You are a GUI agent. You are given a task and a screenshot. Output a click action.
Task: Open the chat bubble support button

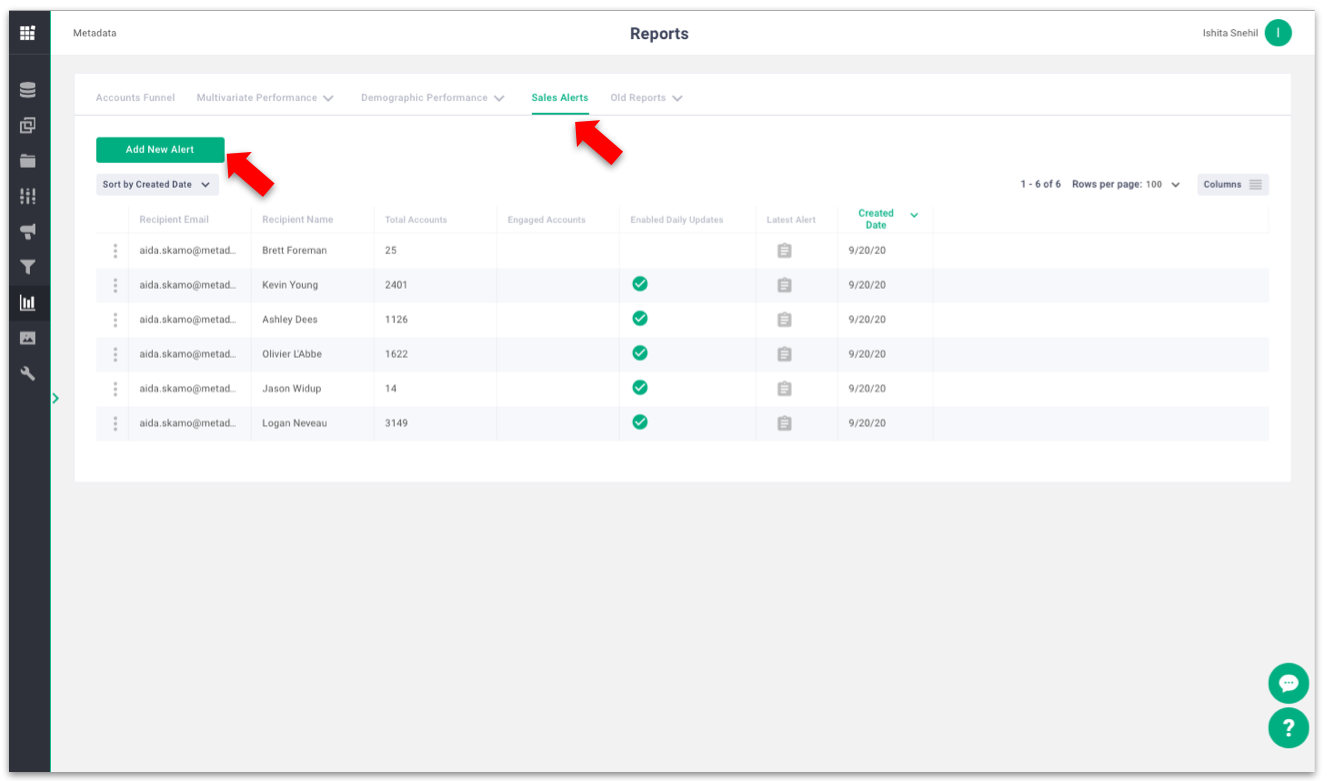pos(1288,683)
